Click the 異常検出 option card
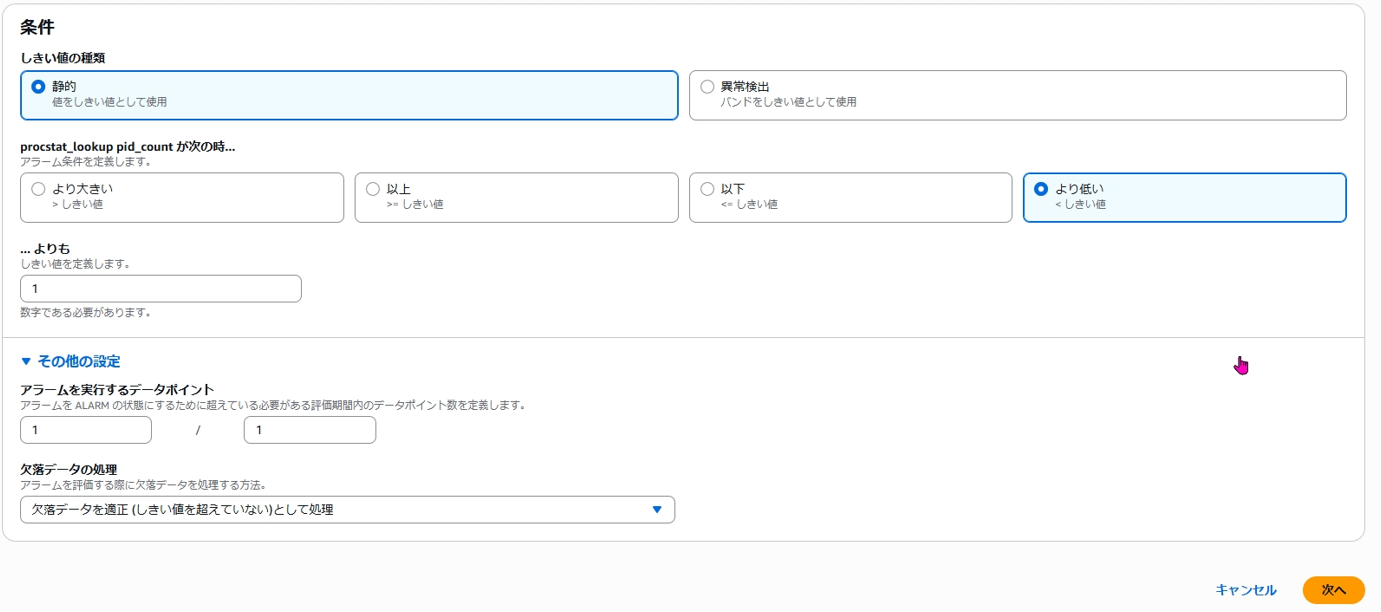 click(x=1020, y=90)
